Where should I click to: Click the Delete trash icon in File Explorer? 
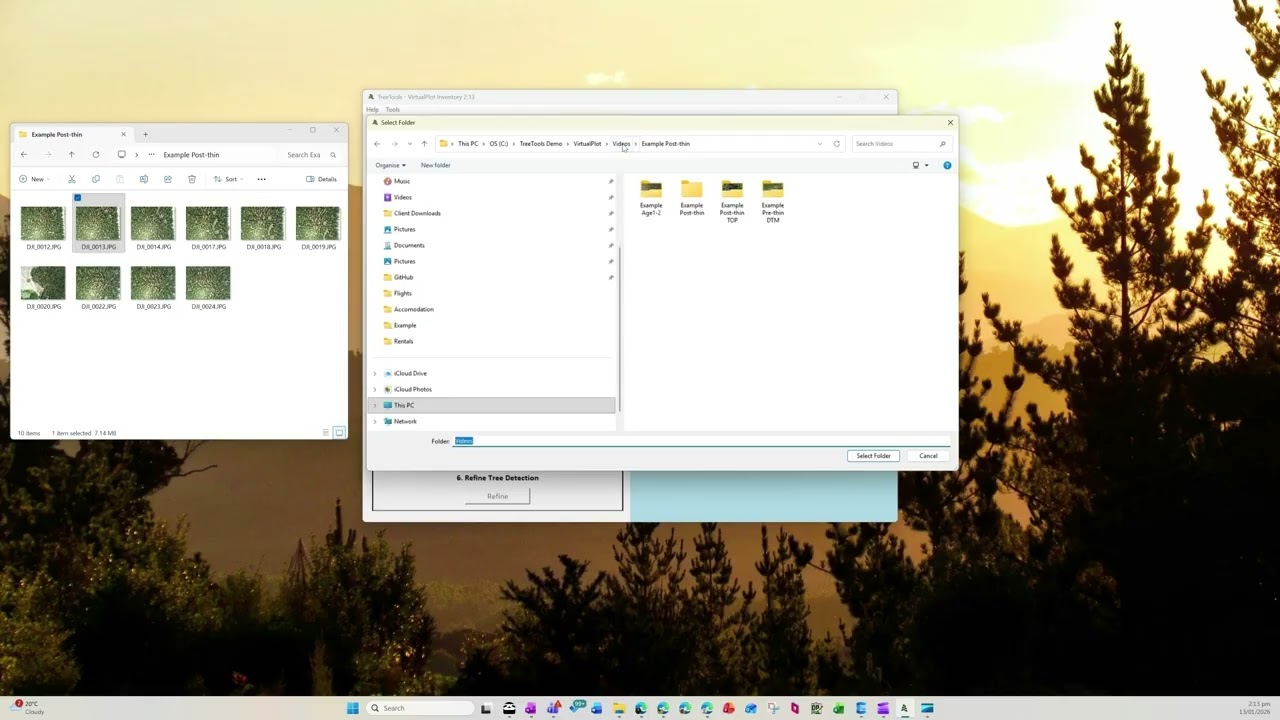(192, 179)
